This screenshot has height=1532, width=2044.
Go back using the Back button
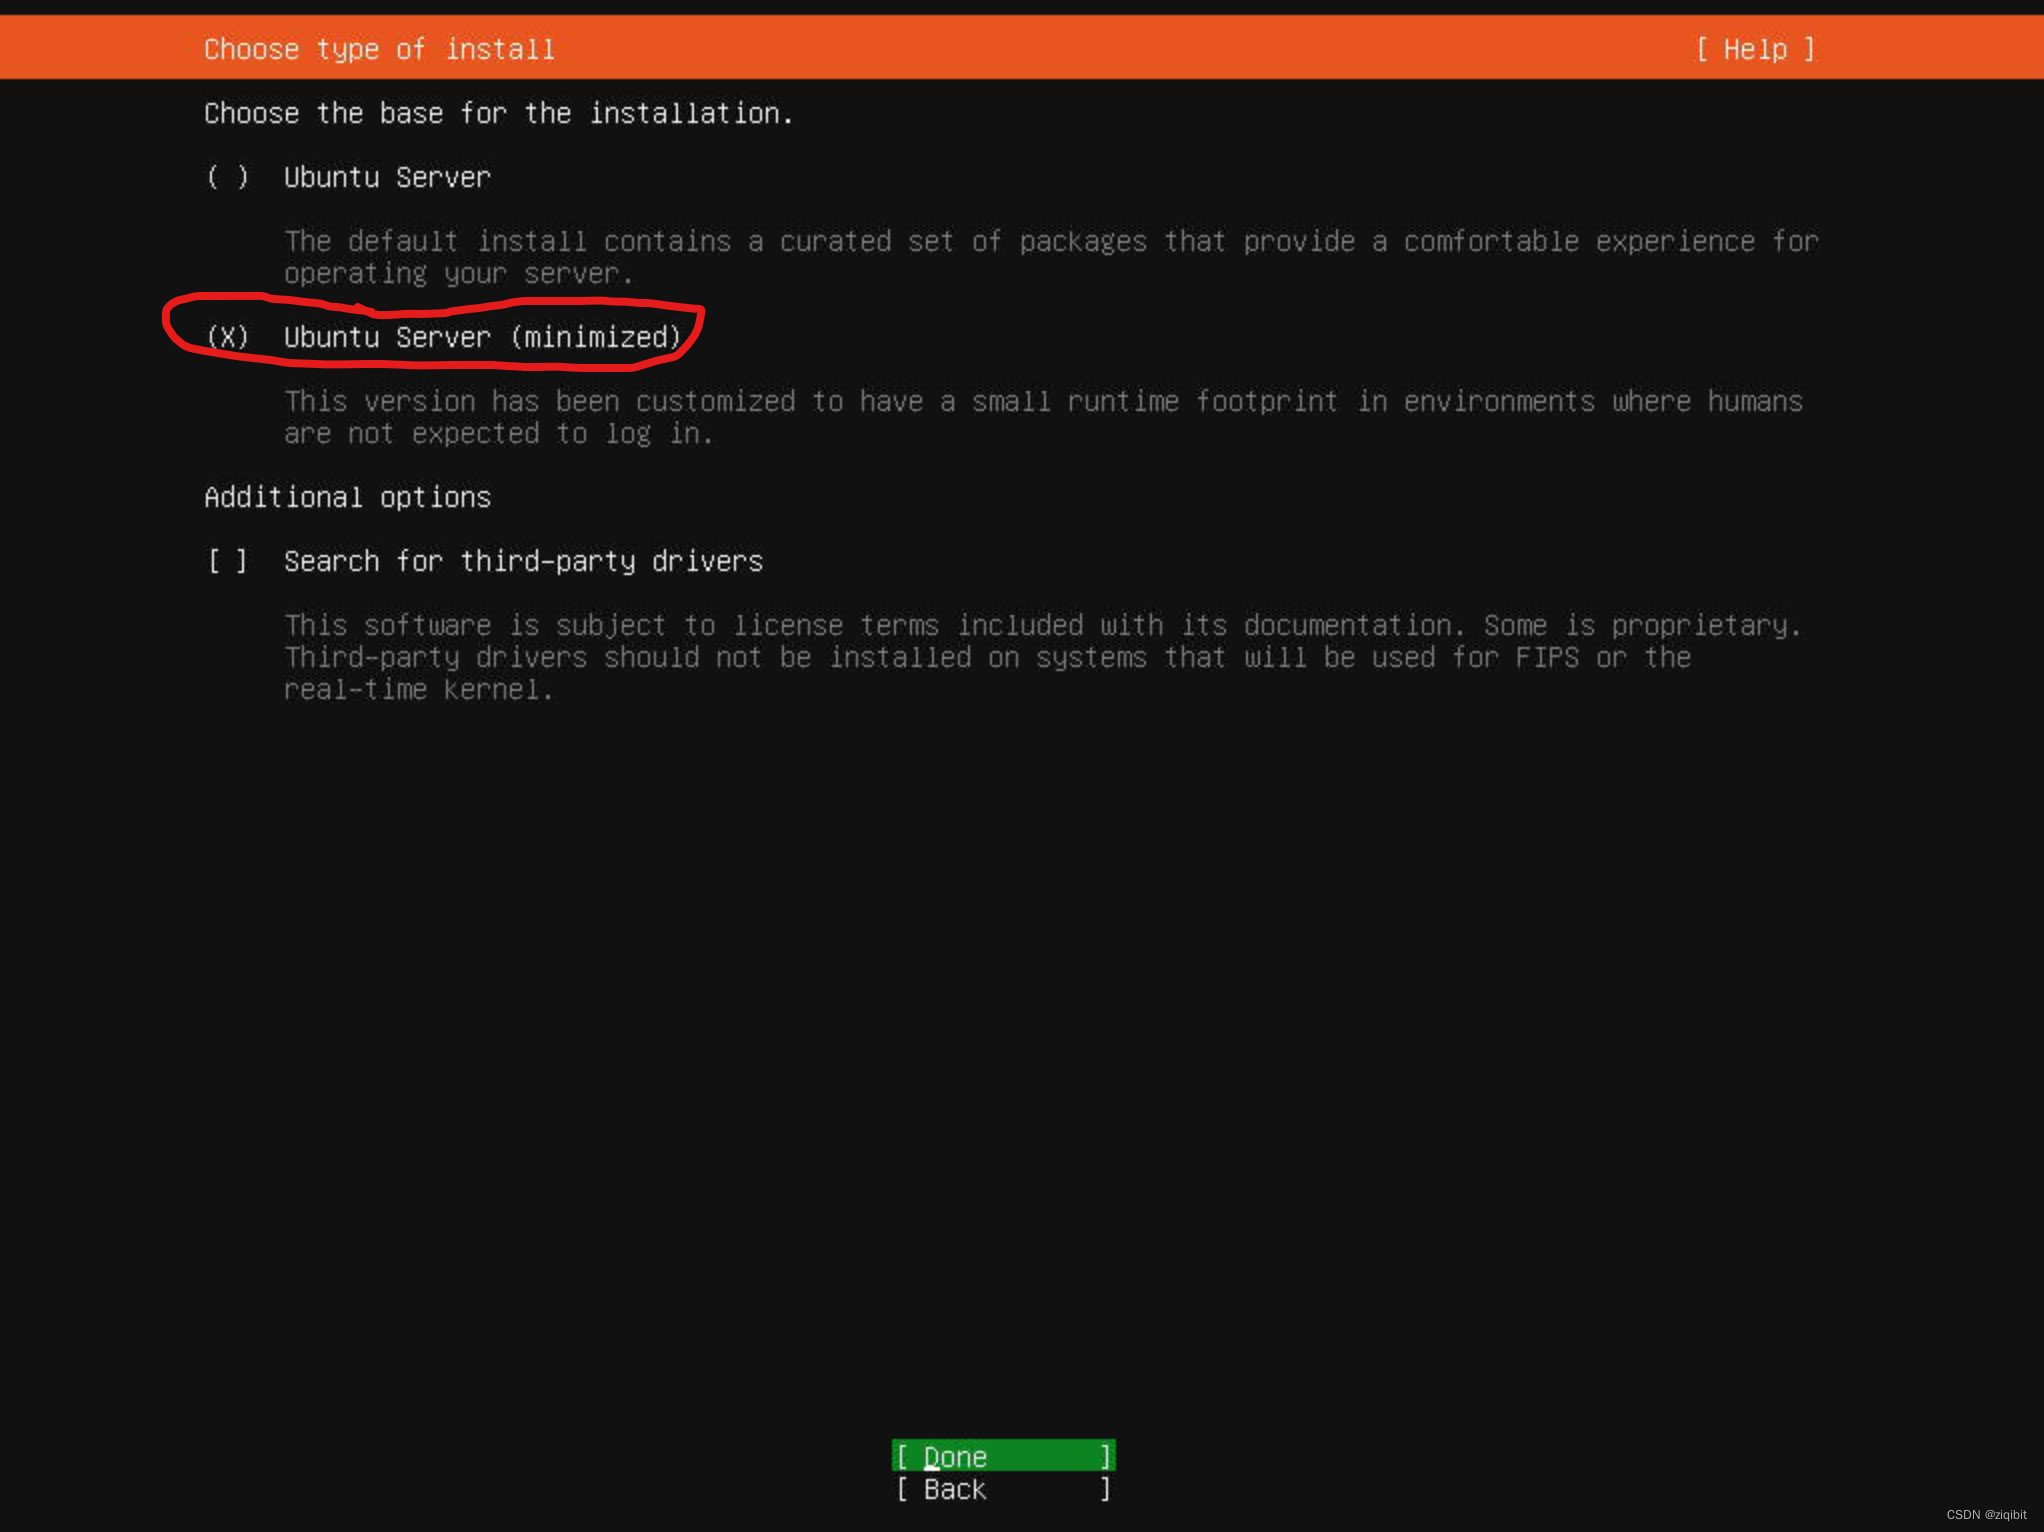(1003, 1489)
